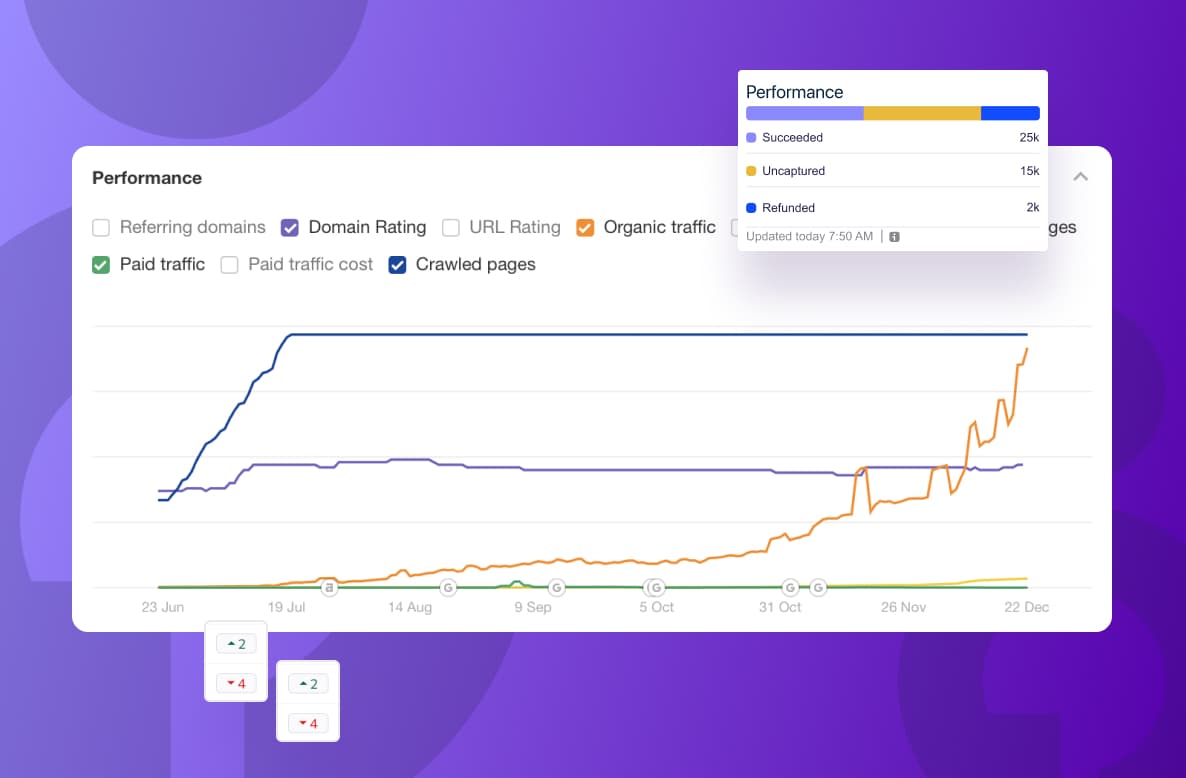Enable the Referring domains checkbox
1186x778 pixels.
click(101, 227)
